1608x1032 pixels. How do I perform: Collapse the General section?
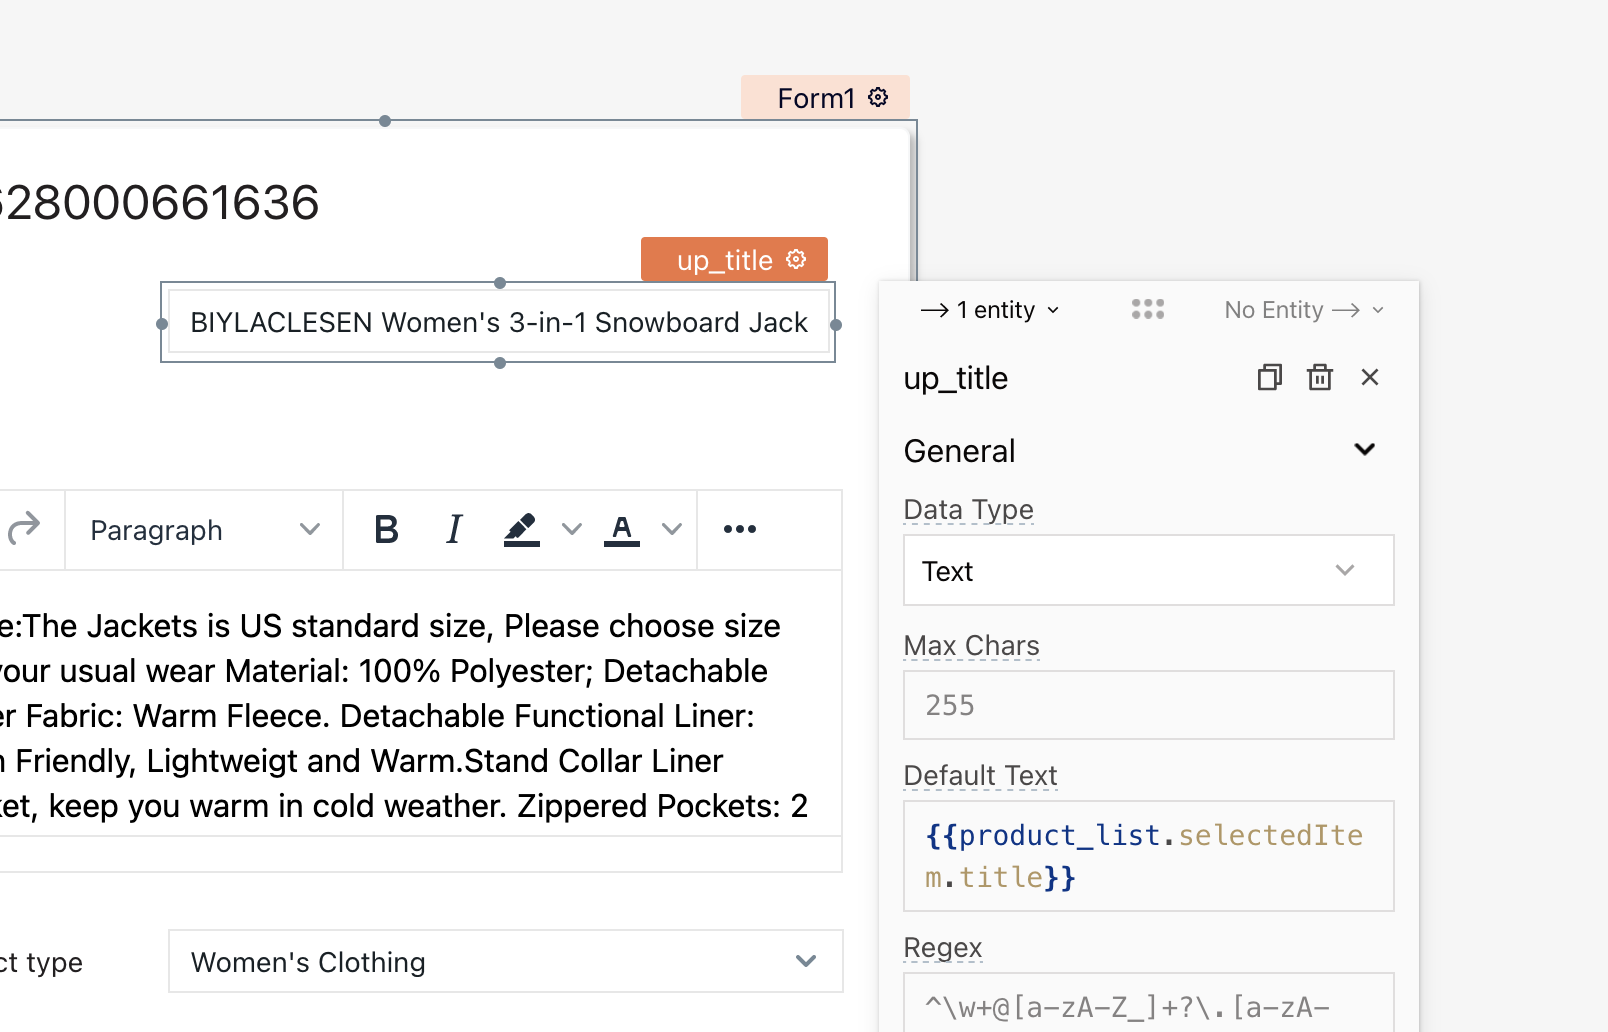coord(1365,449)
